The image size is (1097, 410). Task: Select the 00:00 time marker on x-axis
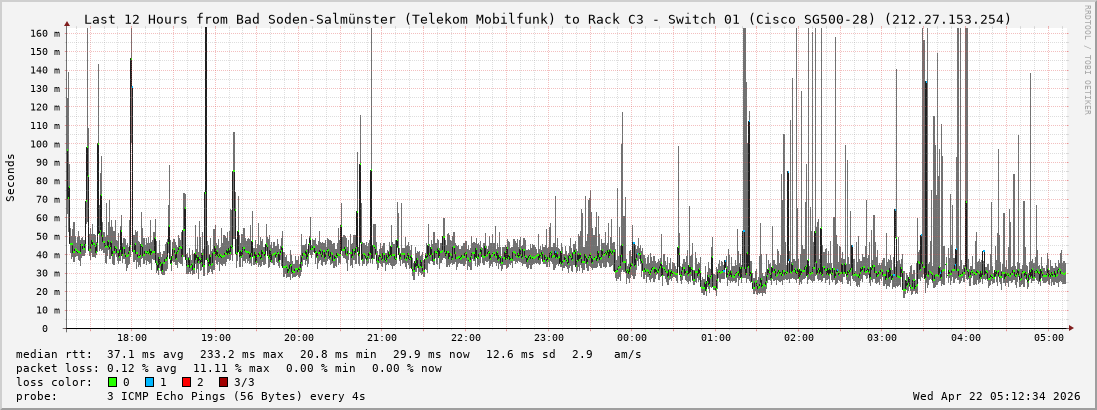(632, 339)
